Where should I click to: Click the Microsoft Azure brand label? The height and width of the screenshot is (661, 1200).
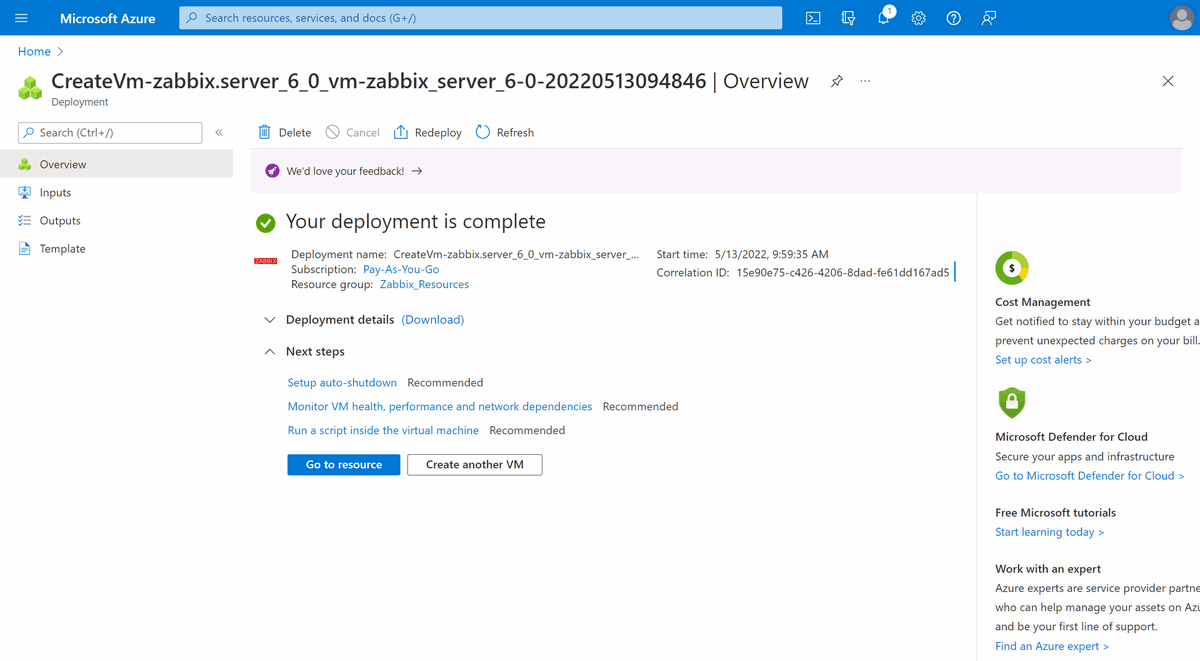(107, 18)
